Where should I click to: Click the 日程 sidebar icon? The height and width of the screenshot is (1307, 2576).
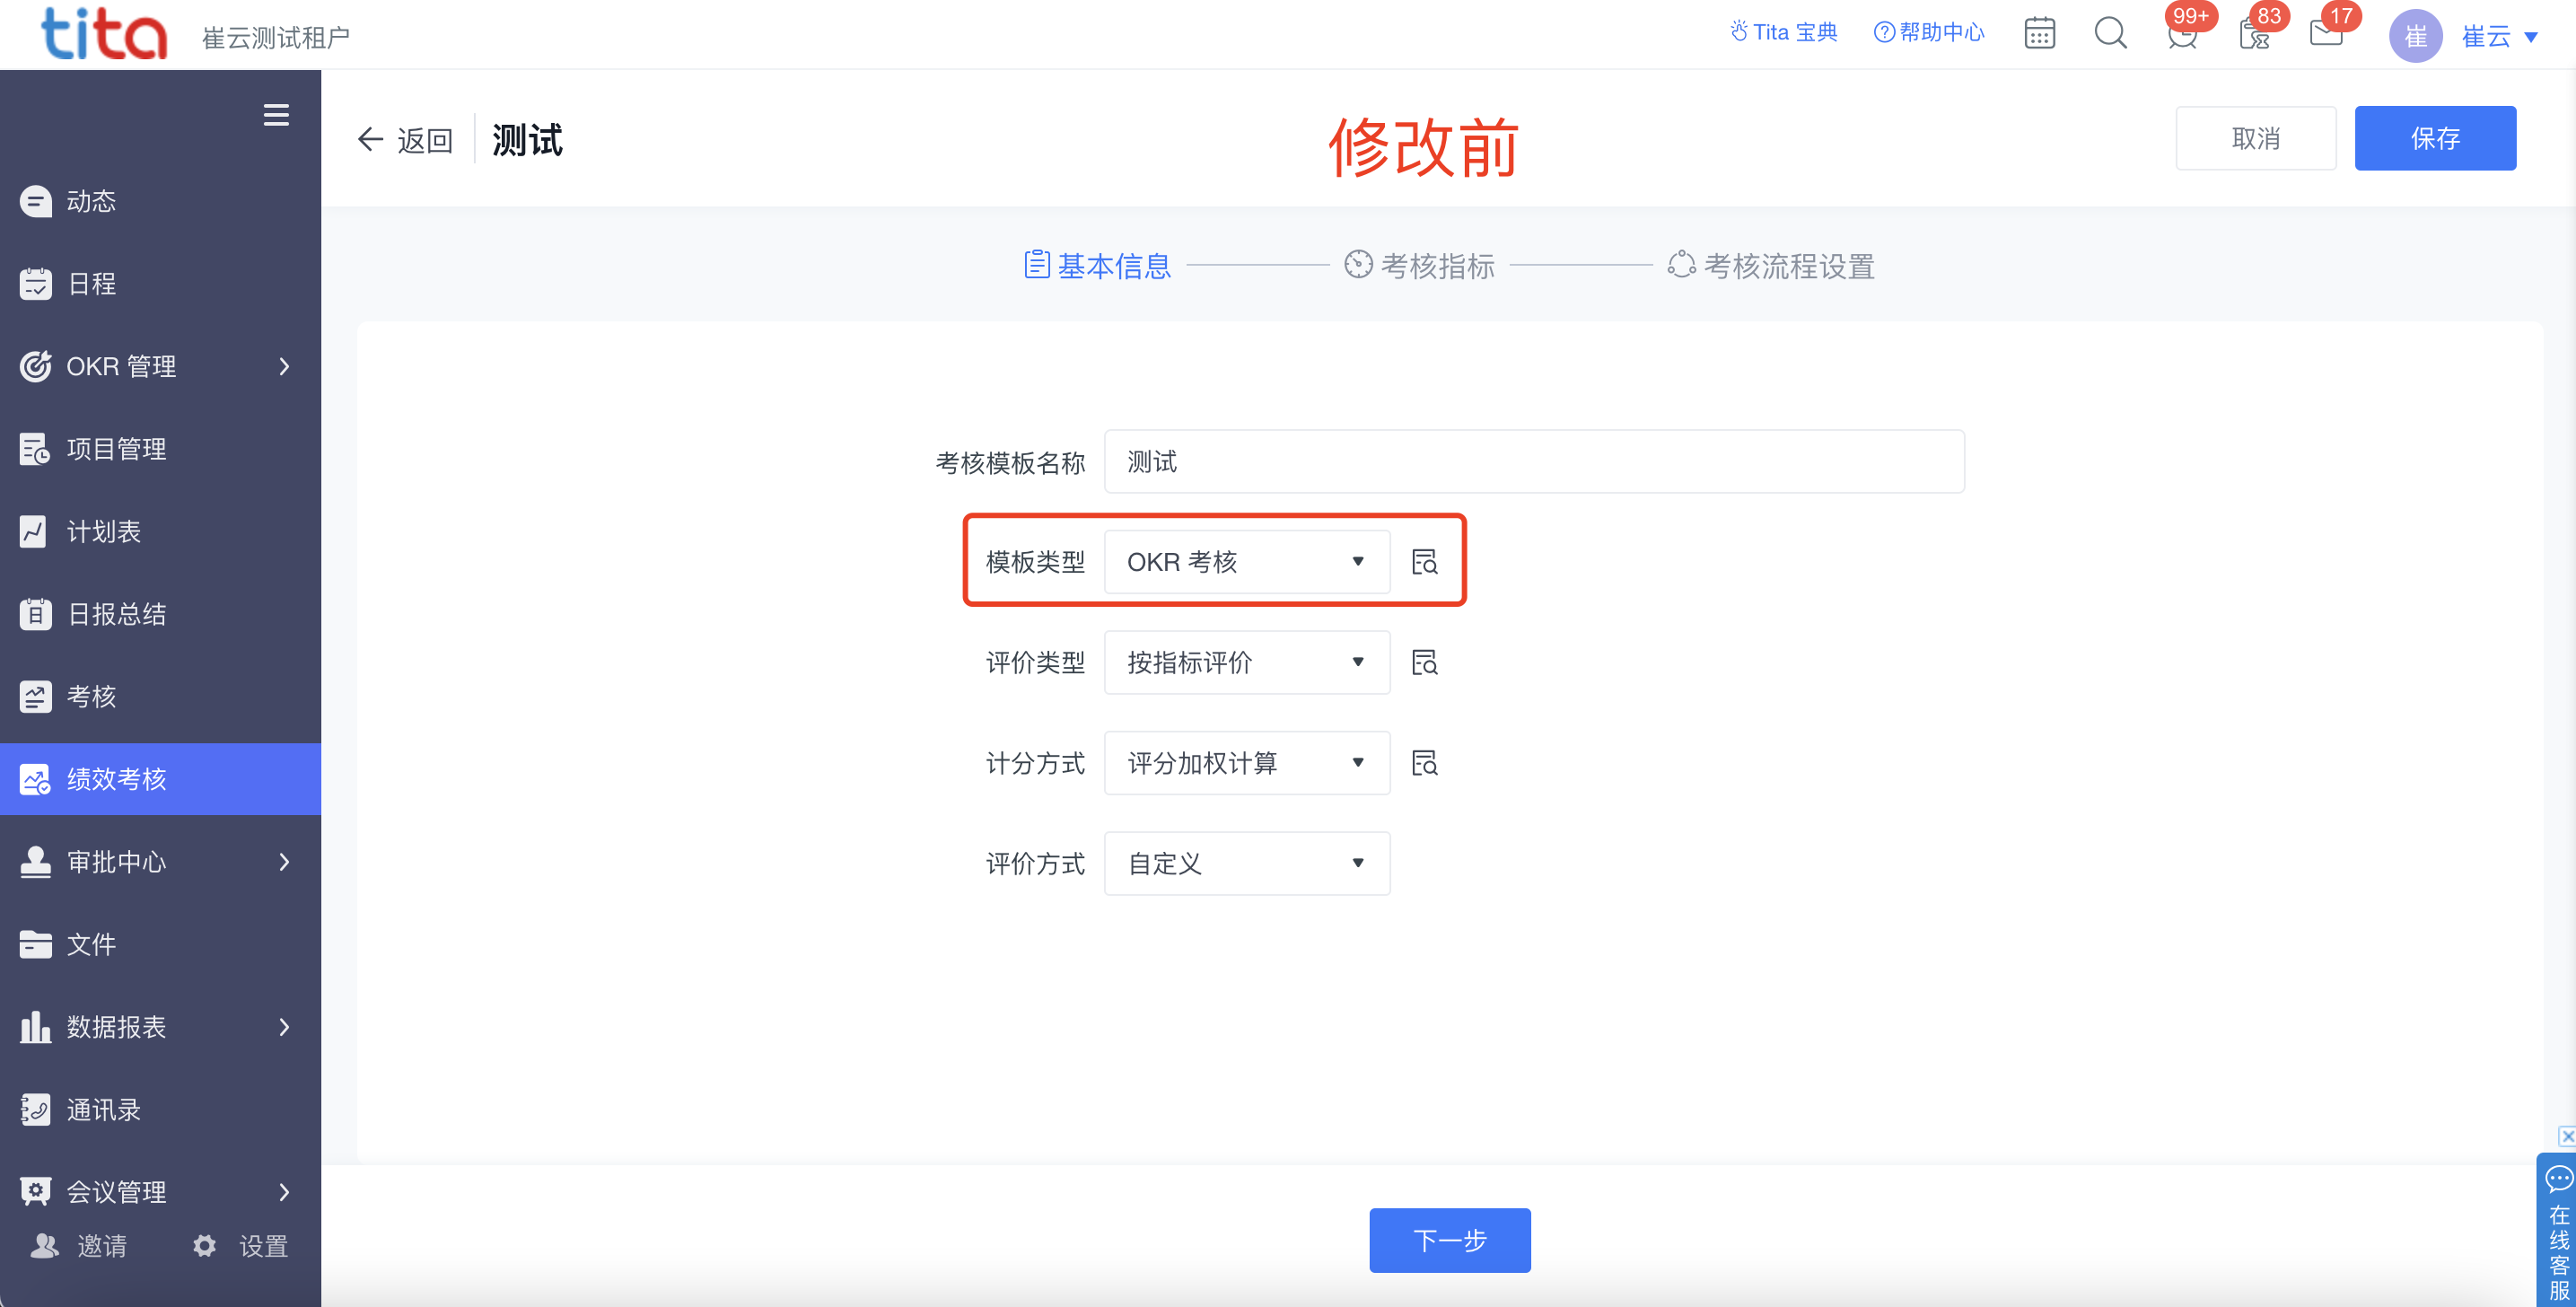pos(36,284)
